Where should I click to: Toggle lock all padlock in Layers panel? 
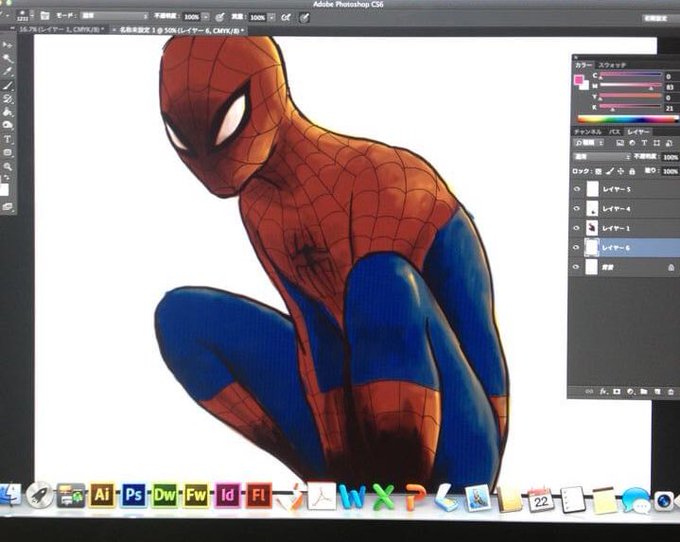[x=632, y=171]
